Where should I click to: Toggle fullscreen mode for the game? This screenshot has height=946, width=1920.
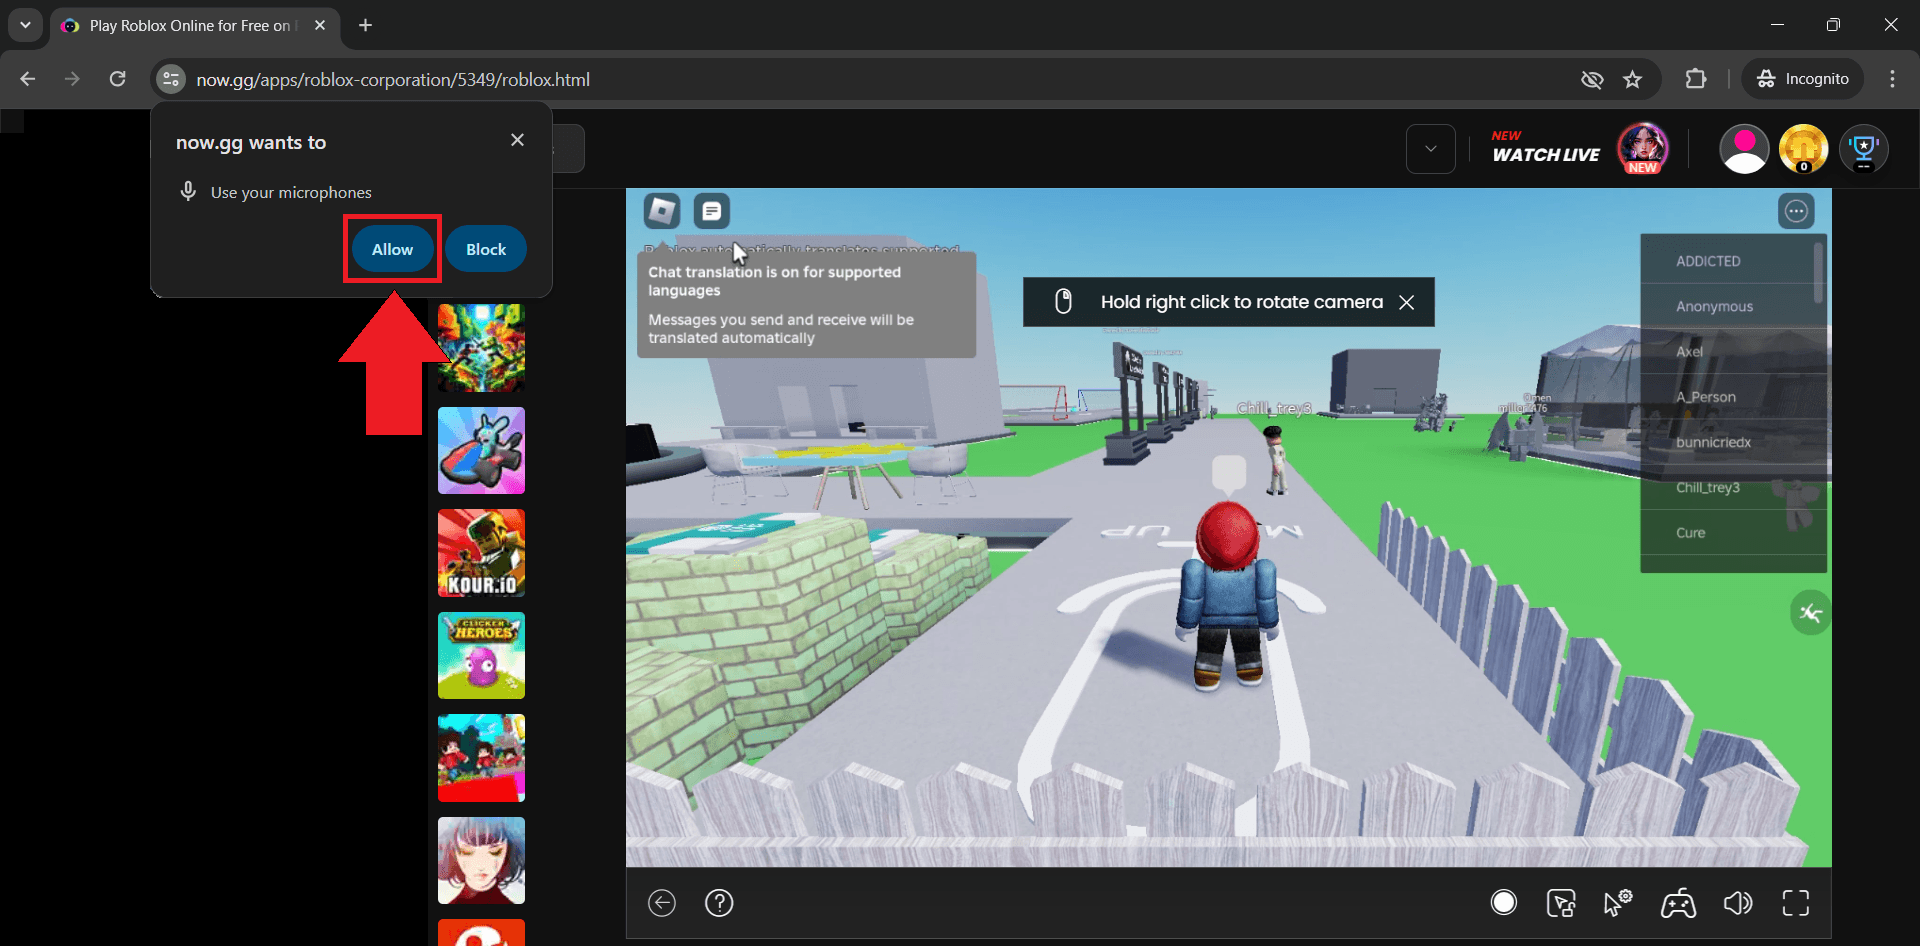pos(1796,903)
